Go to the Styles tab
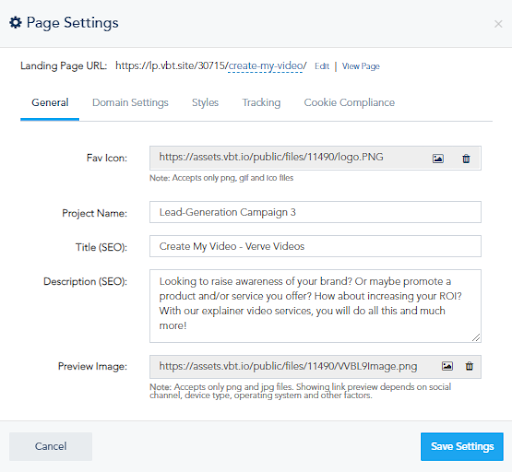This screenshot has height=472, width=512. 205,102
